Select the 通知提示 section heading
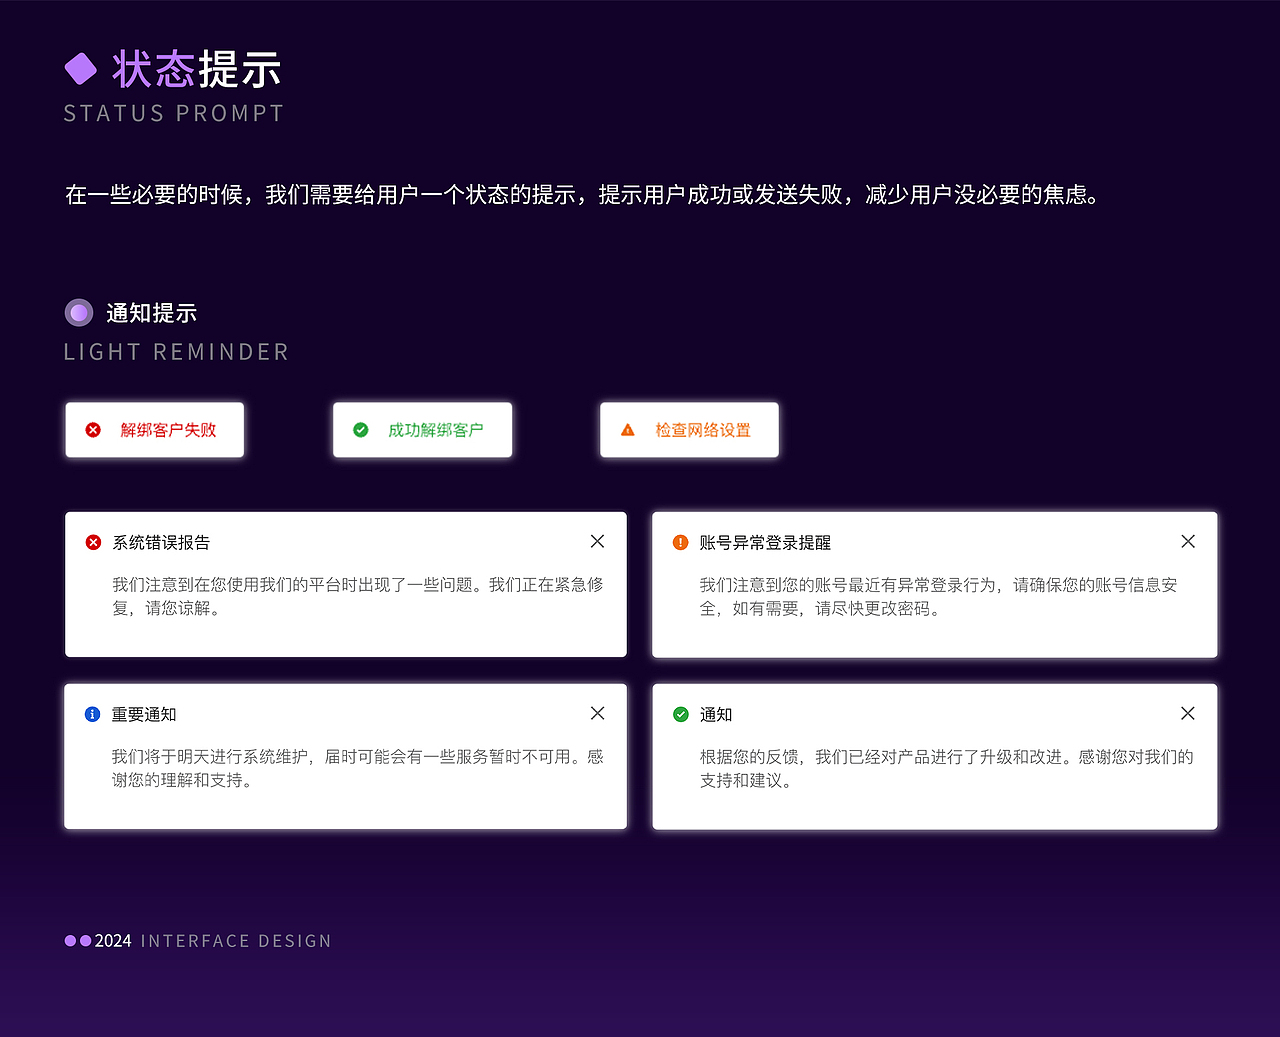 pyautogui.click(x=151, y=312)
